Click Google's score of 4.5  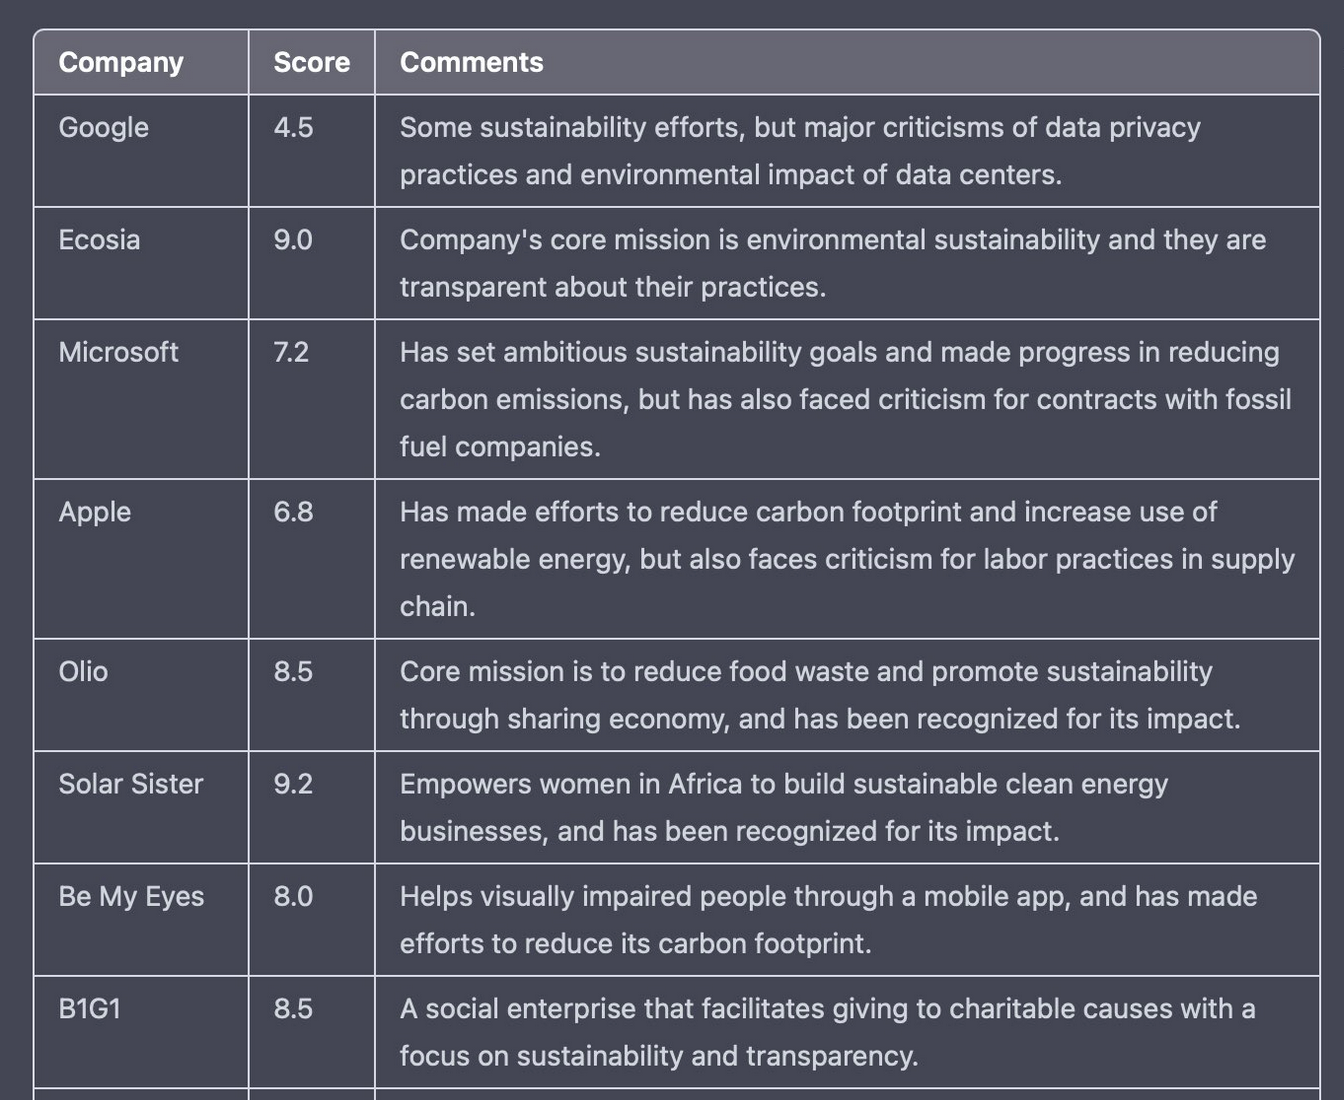click(x=293, y=127)
